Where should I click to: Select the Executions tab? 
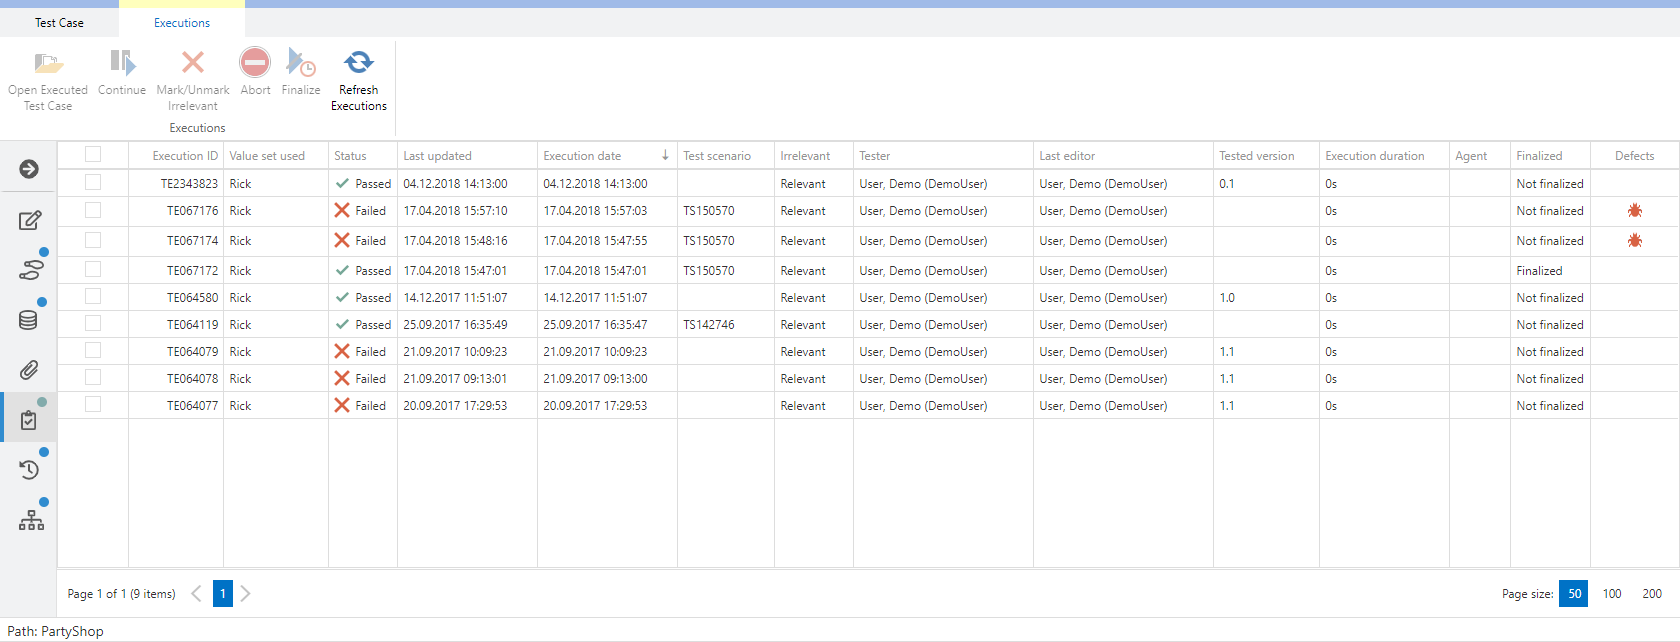click(x=182, y=23)
